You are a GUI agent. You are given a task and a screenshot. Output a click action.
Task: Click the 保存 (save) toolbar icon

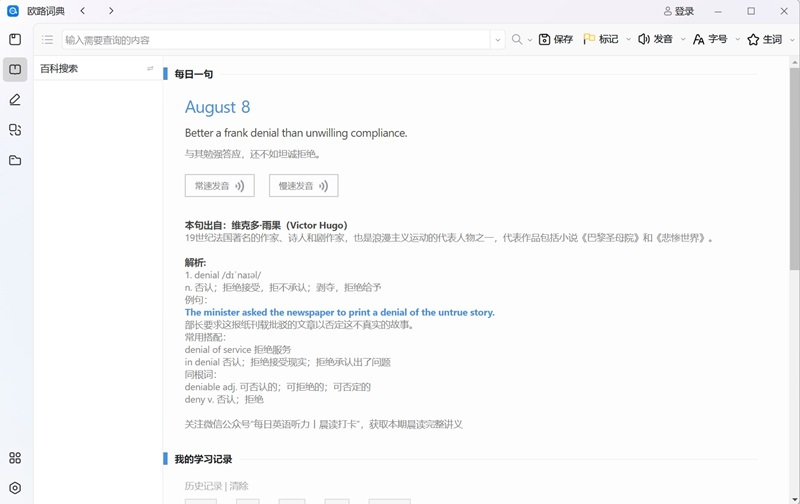(545, 40)
